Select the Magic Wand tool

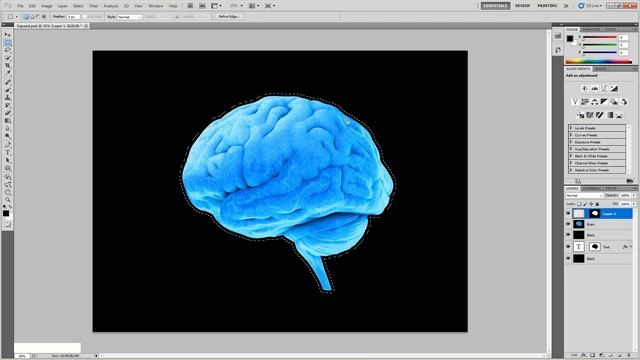[x=8, y=58]
